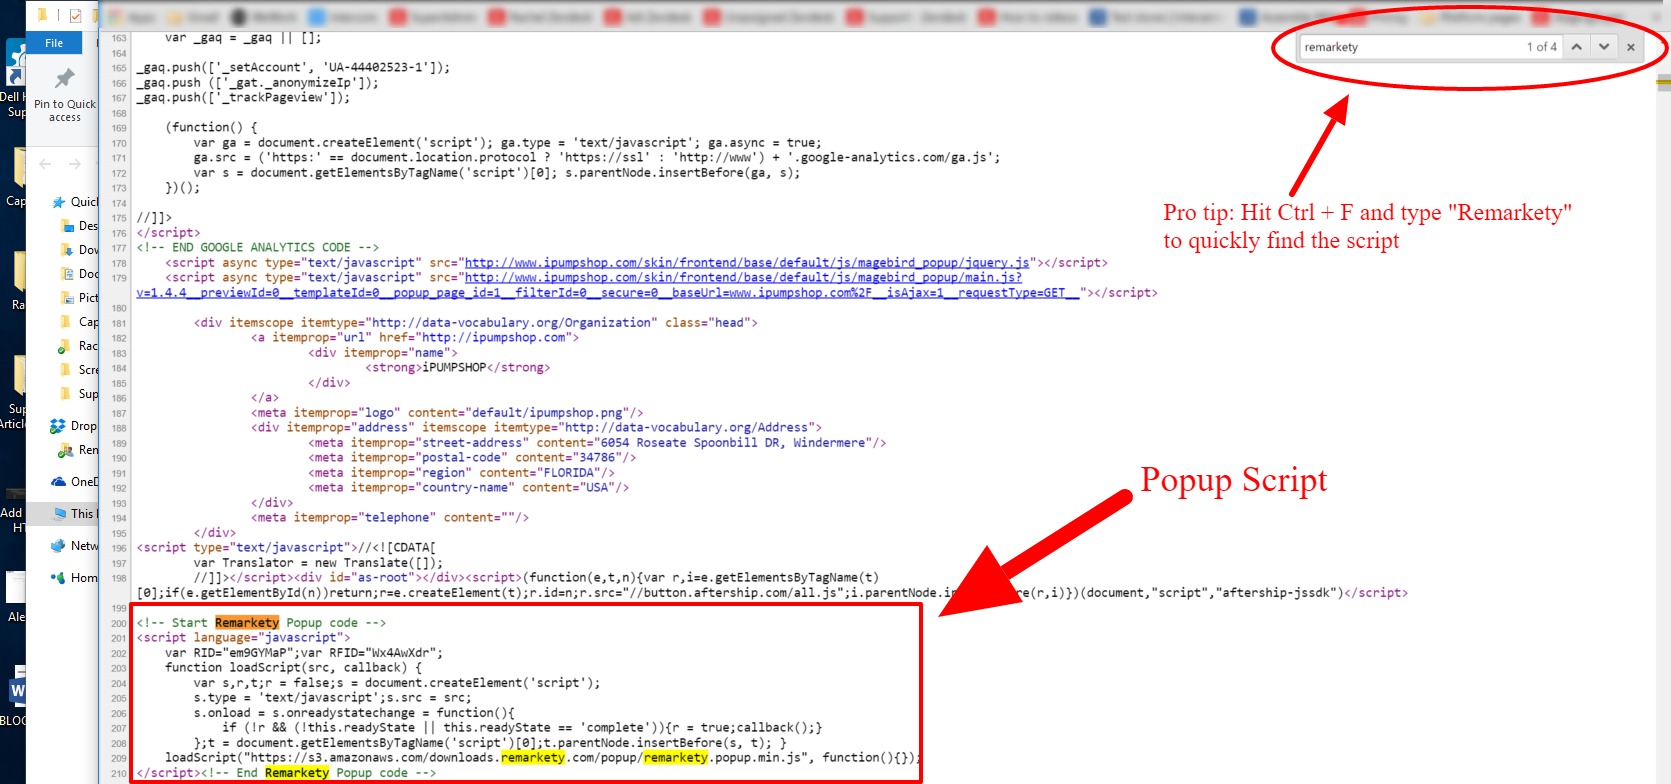Go to next find match

coord(1604,47)
